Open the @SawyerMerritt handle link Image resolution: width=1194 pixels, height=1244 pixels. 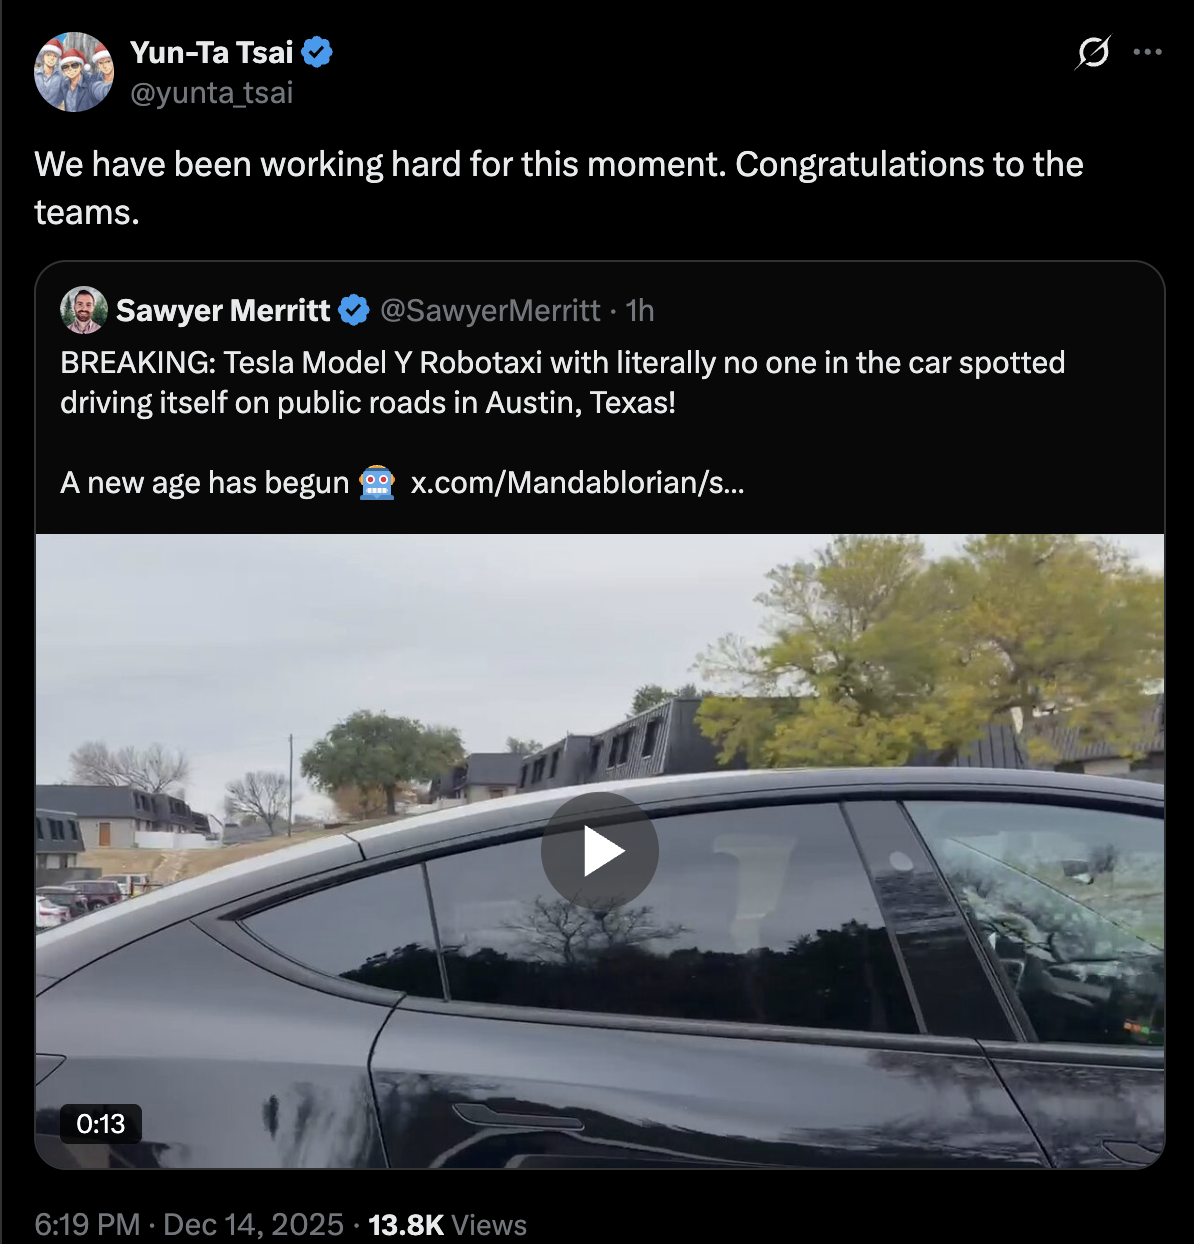point(490,311)
